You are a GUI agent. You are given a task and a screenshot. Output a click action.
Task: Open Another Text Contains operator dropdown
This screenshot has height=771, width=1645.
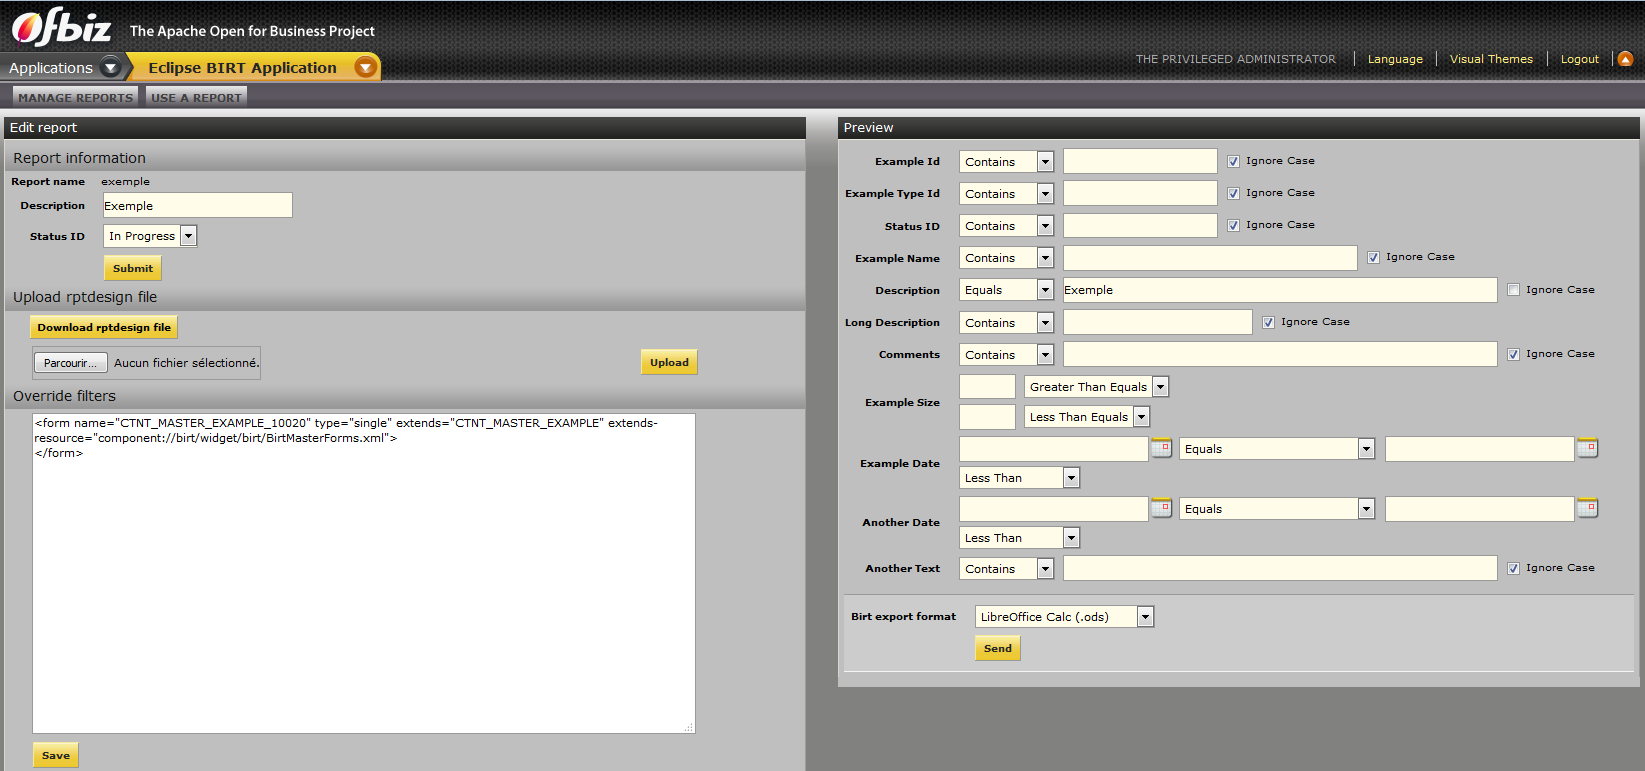(1006, 569)
